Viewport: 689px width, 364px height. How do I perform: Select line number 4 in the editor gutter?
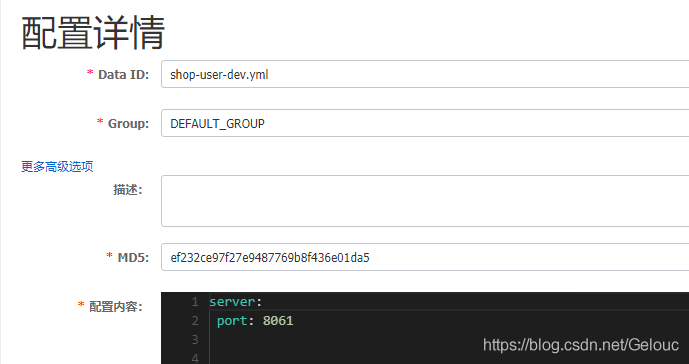tap(195, 358)
